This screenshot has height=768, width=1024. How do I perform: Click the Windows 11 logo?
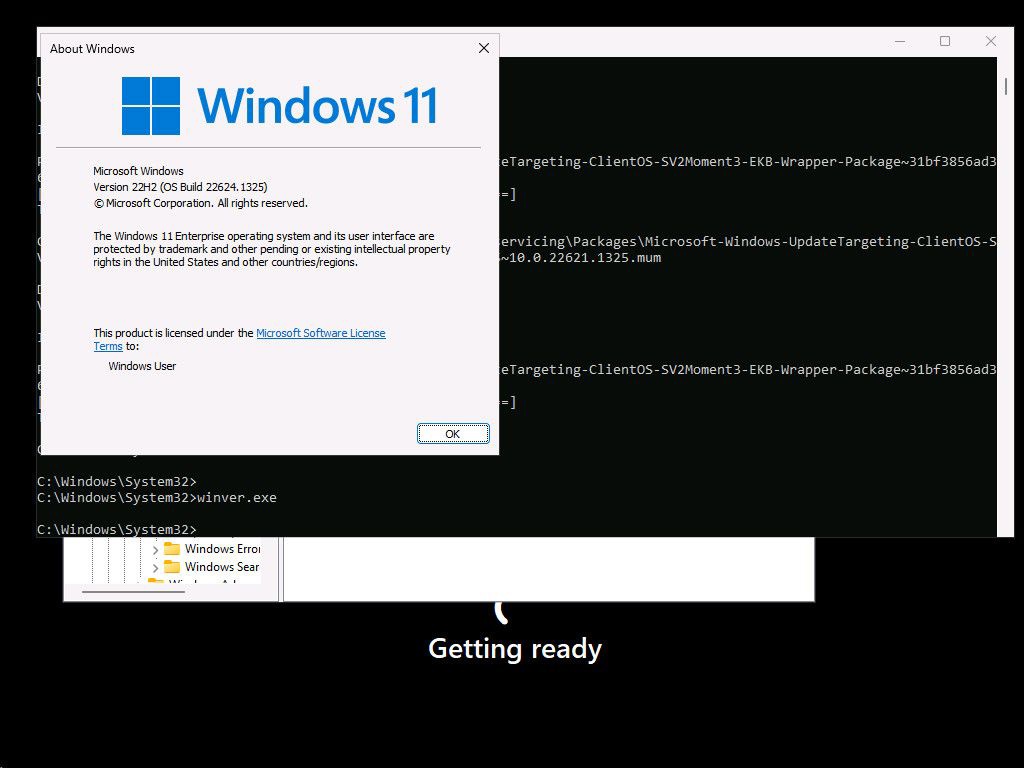pos(280,105)
